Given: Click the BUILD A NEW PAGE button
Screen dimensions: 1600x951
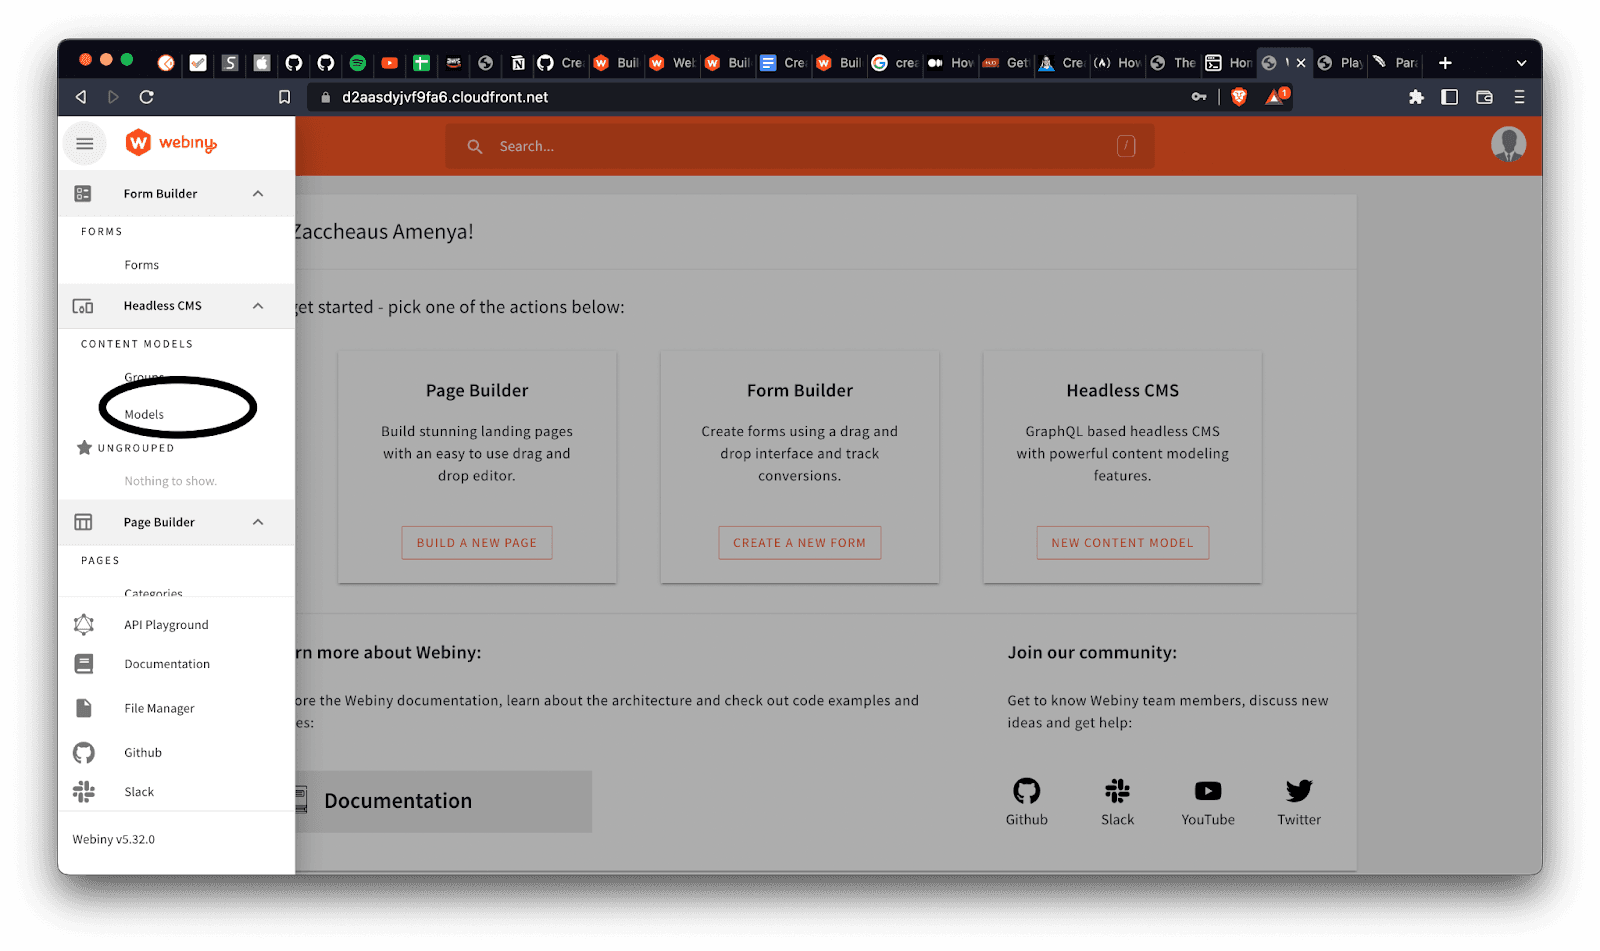Looking at the screenshot, I should coord(477,543).
